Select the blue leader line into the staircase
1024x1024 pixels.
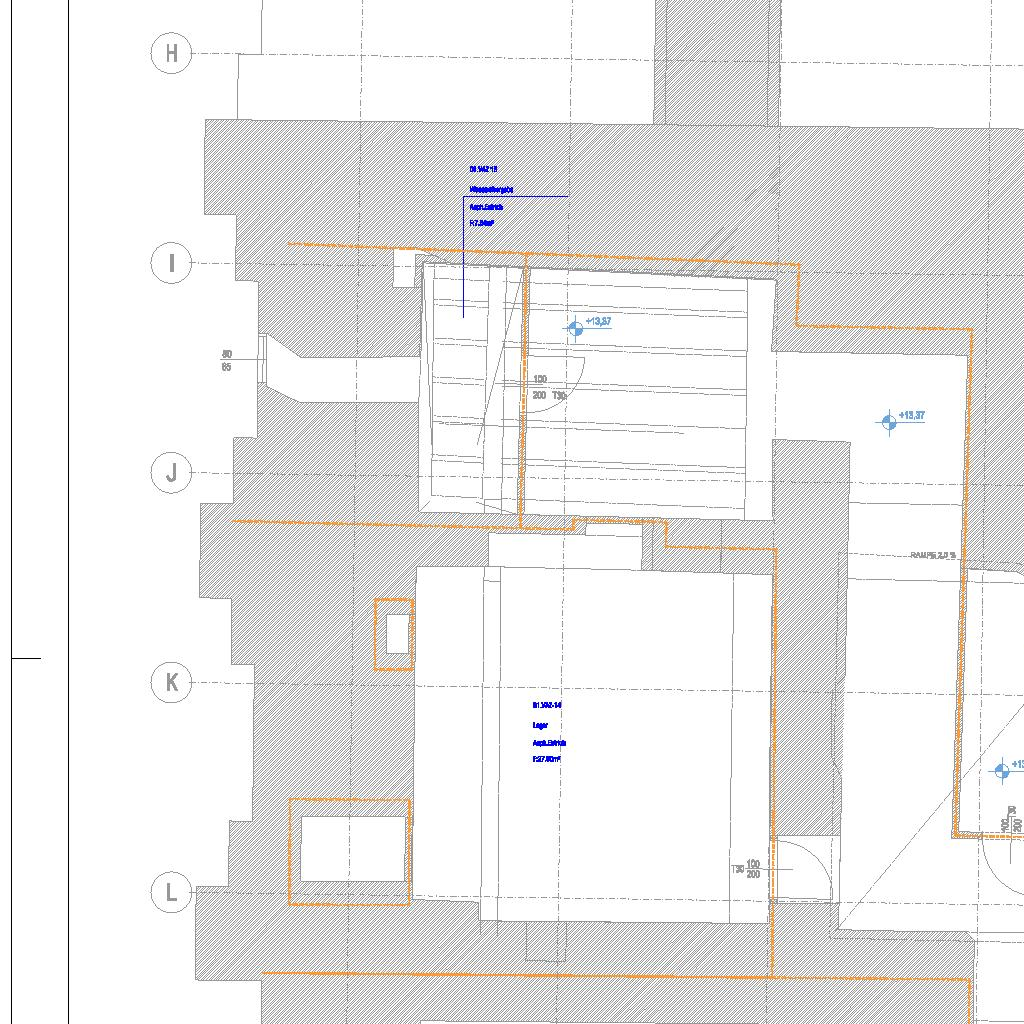pyautogui.click(x=463, y=260)
